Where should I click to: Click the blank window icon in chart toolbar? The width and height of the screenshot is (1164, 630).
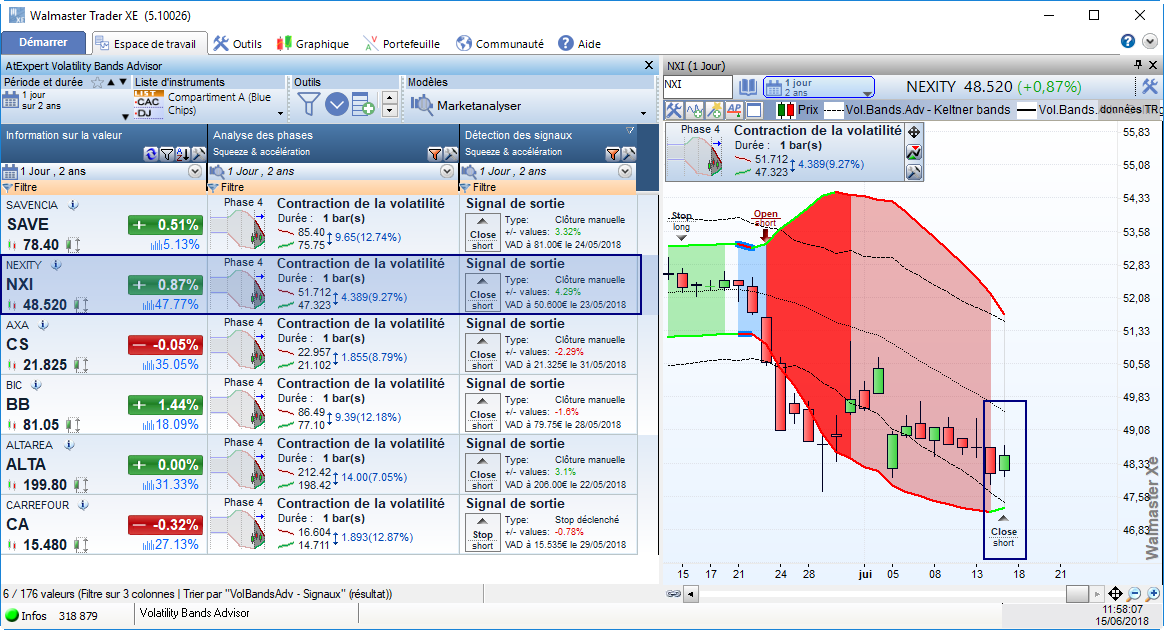[754, 110]
